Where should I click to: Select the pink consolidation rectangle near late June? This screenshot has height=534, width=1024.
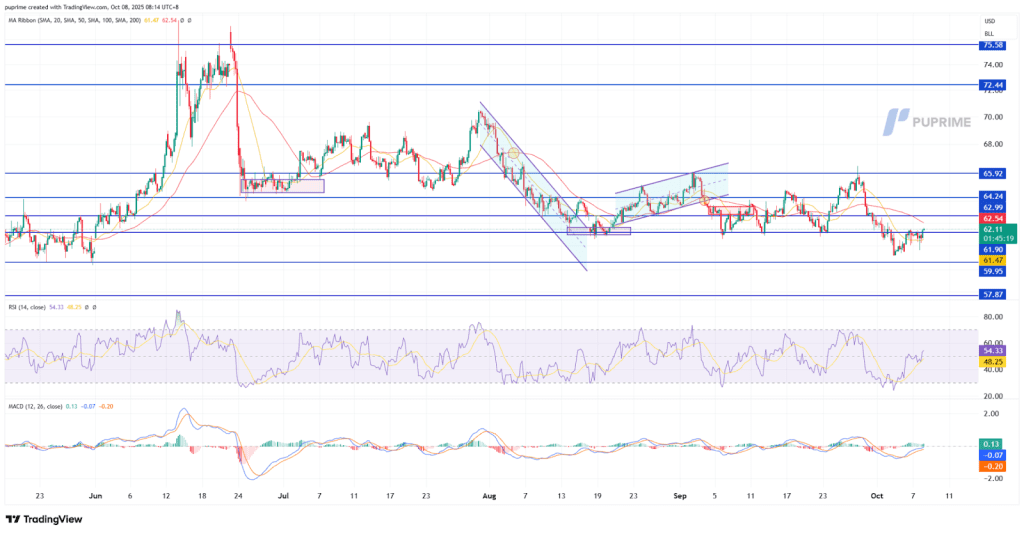pyautogui.click(x=283, y=185)
